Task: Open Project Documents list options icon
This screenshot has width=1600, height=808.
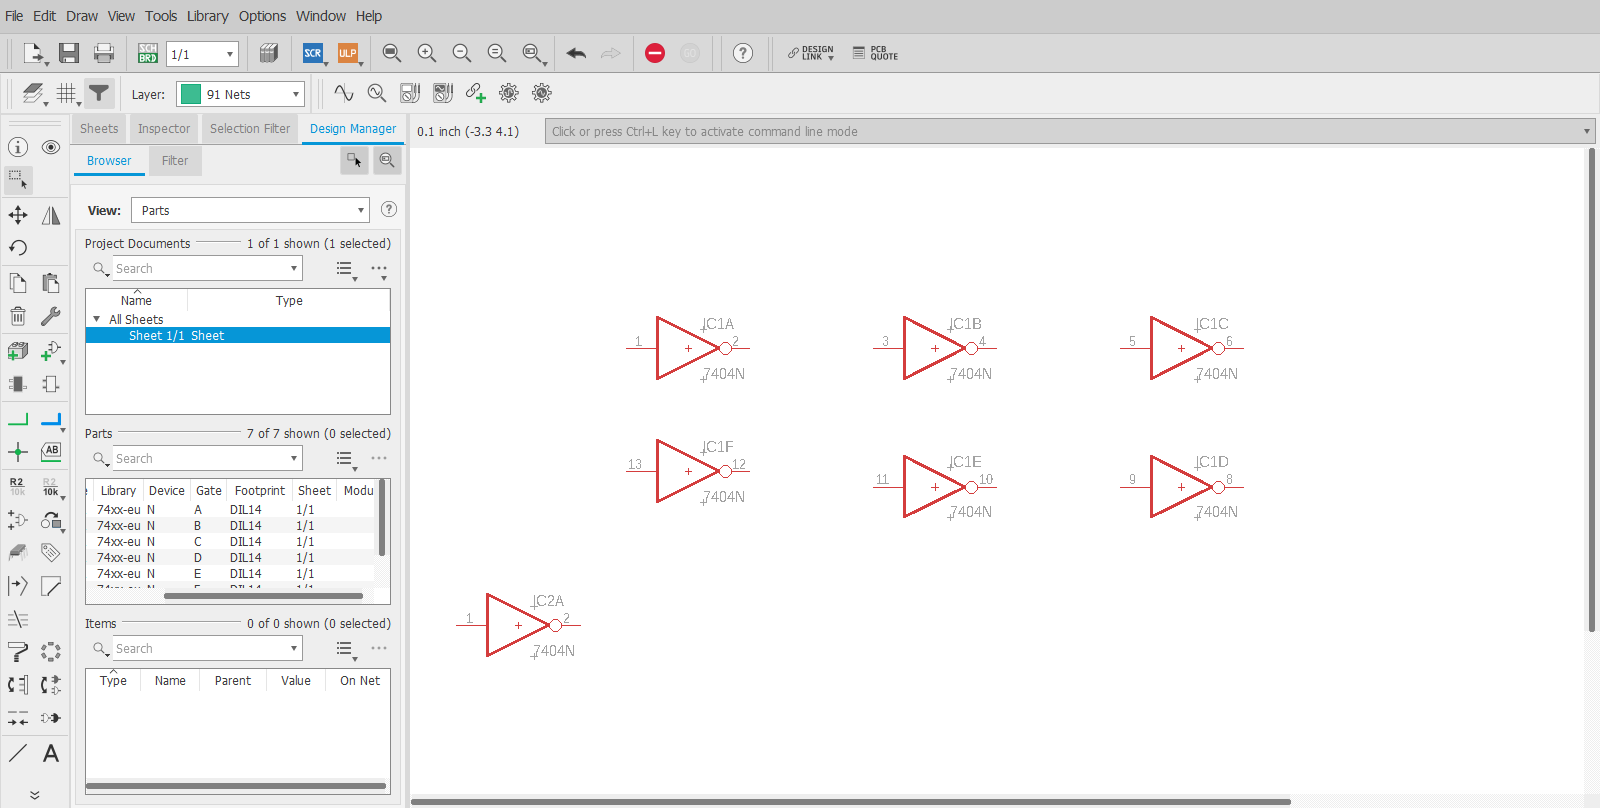Action: pyautogui.click(x=346, y=269)
